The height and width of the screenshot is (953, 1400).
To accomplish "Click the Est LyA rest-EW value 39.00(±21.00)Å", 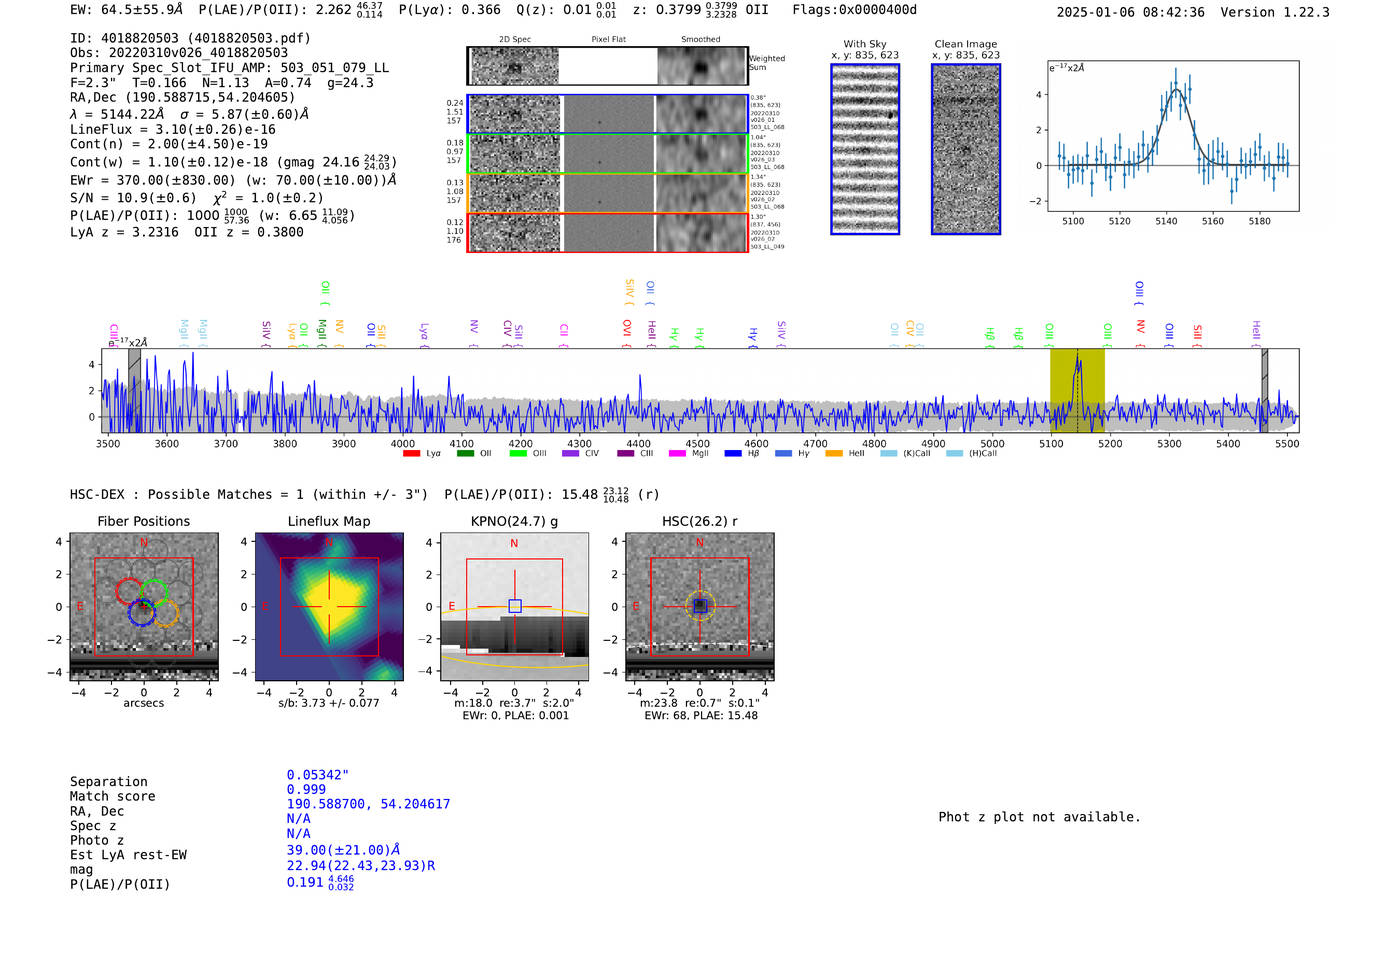I will 344,850.
